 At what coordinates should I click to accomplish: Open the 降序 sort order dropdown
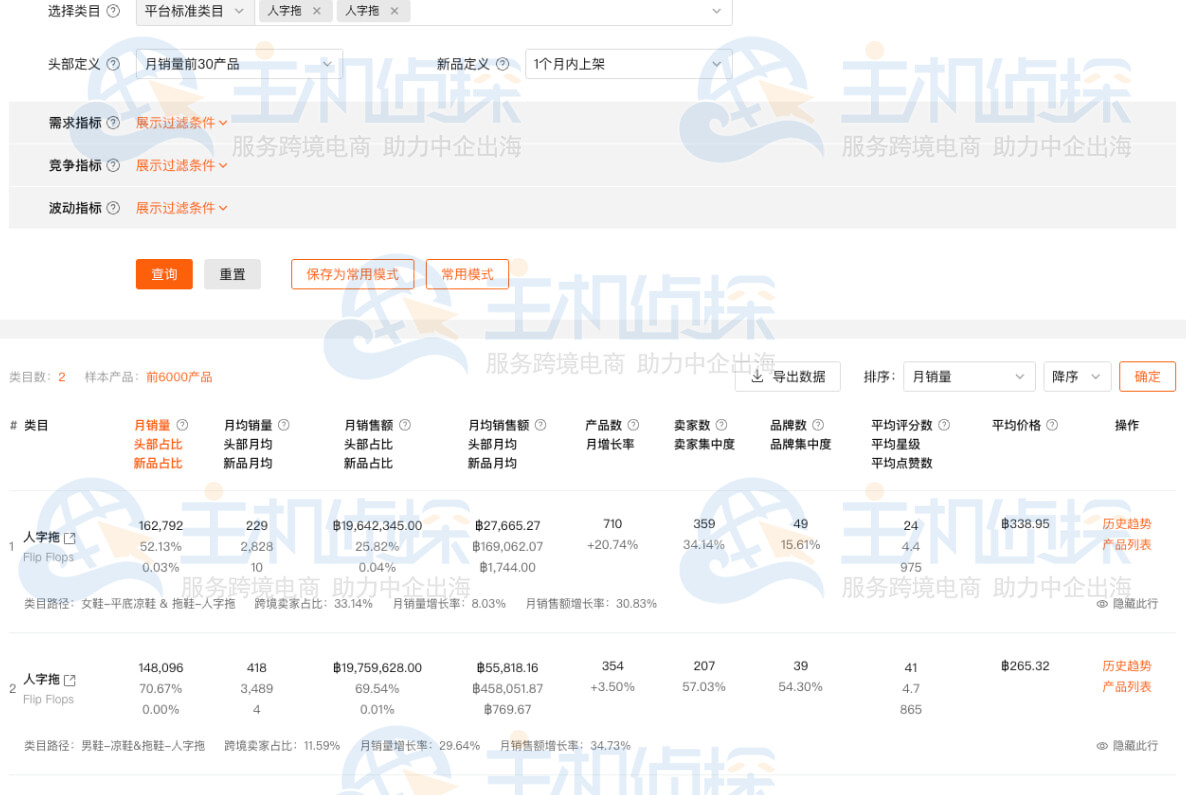[1076, 377]
